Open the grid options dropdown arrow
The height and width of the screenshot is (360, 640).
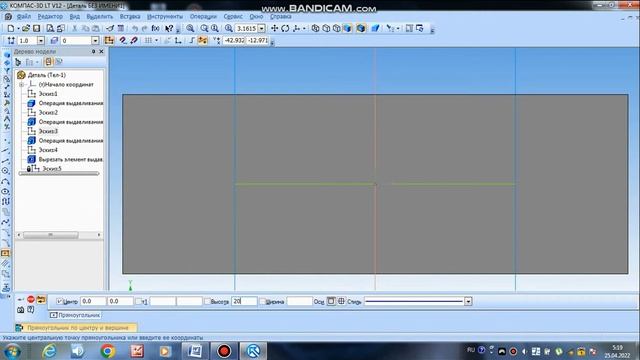pyautogui.click(x=156, y=40)
